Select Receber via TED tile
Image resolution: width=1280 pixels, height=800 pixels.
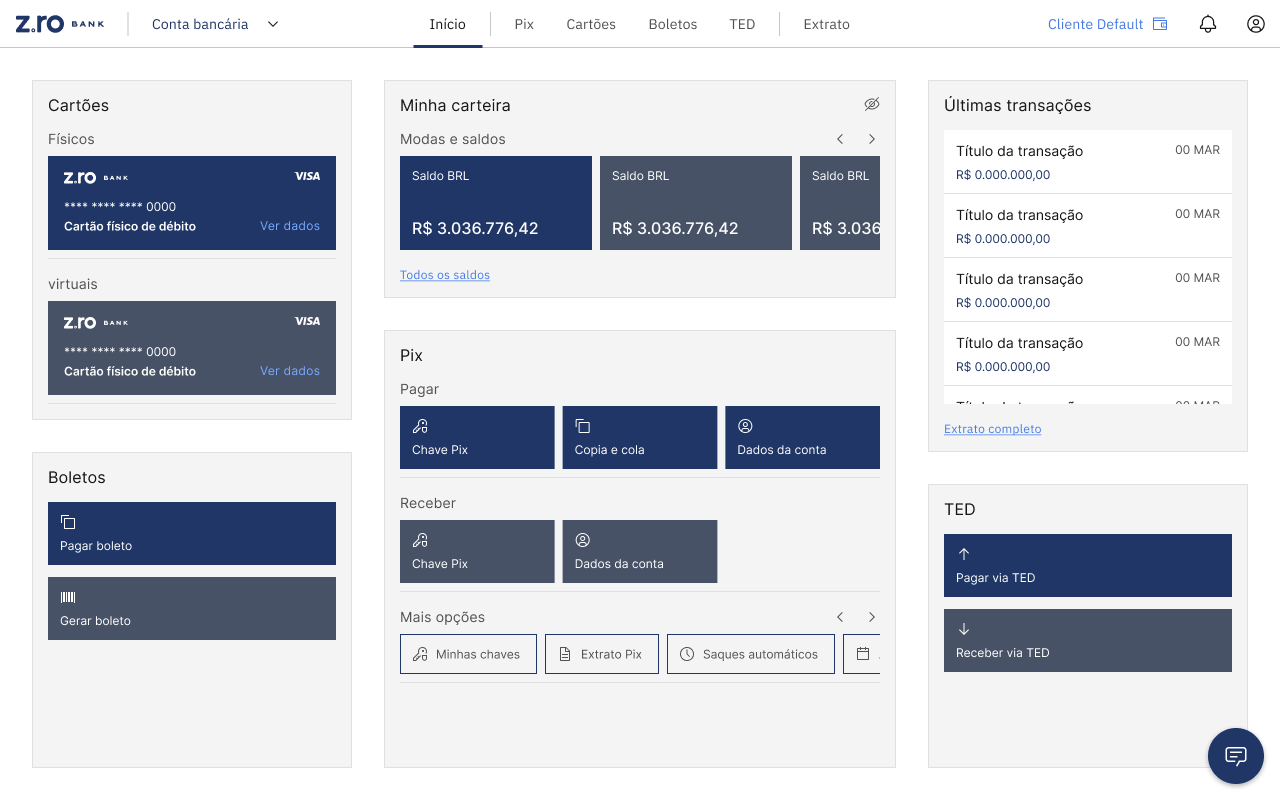[1088, 640]
